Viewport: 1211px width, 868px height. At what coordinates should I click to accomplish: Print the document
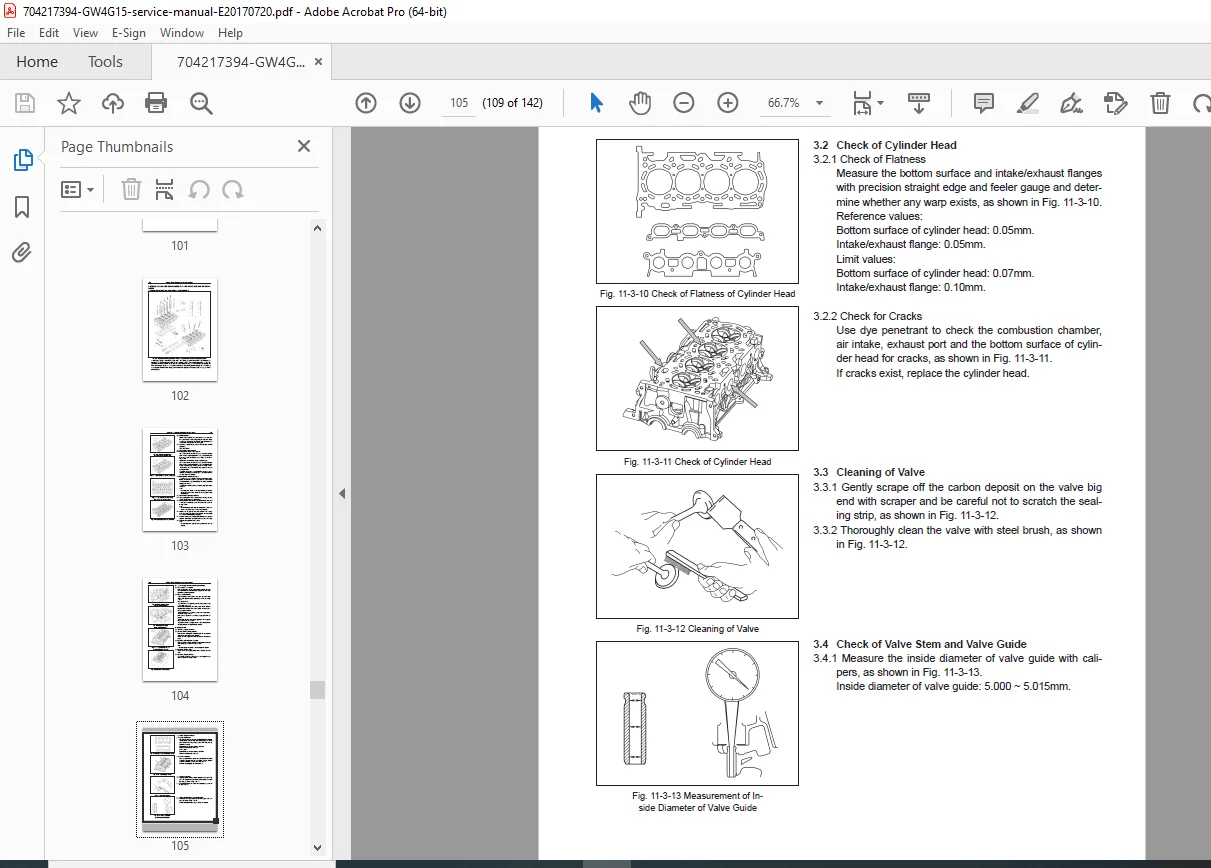(x=156, y=103)
